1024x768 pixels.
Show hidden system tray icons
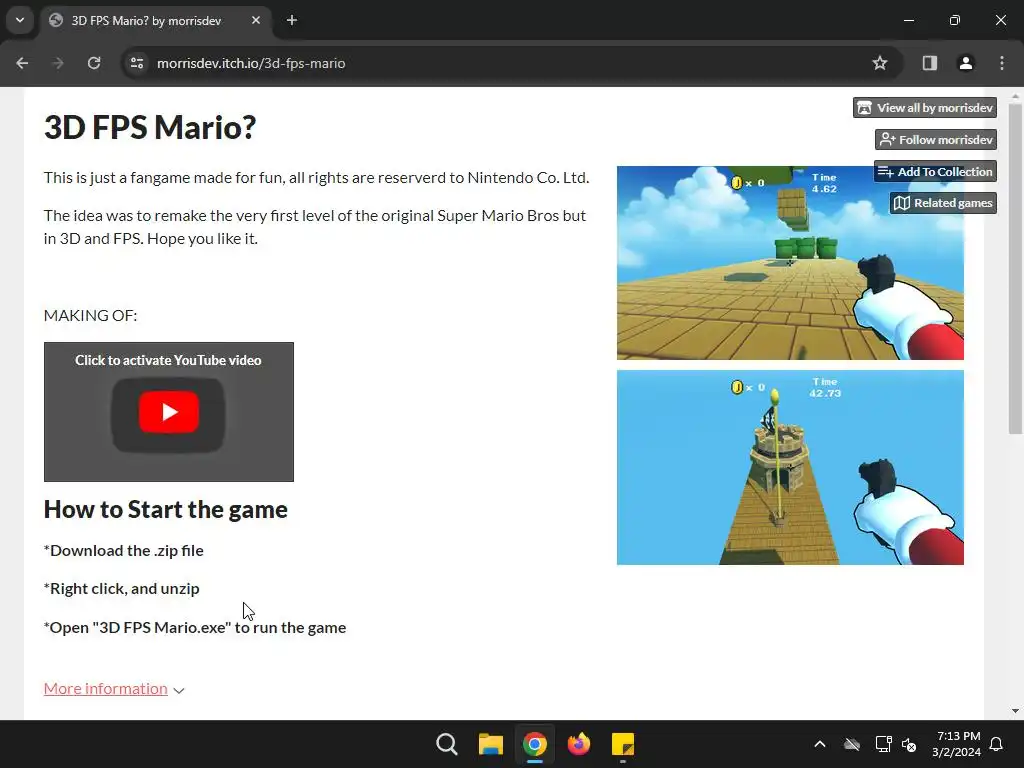pos(820,744)
